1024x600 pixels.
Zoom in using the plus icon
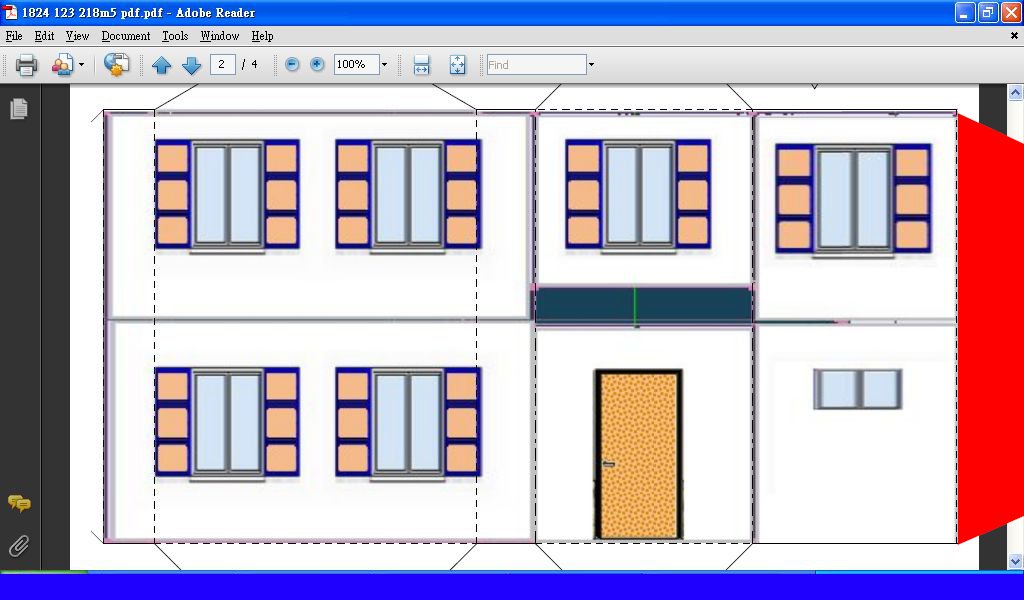(317, 65)
